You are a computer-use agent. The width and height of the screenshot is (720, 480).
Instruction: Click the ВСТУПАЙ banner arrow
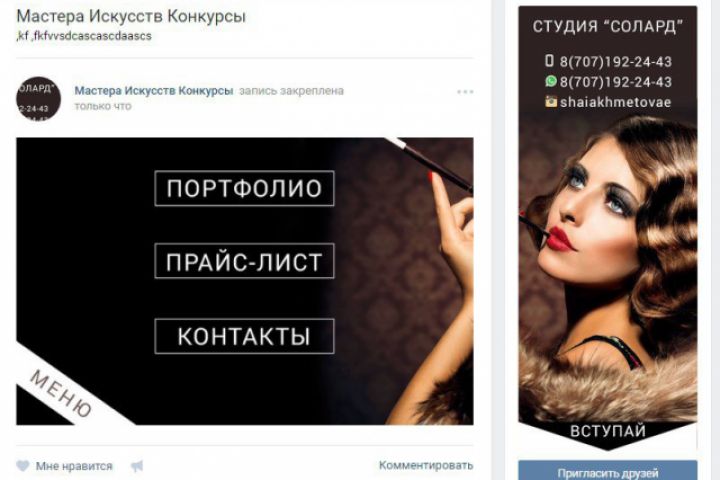pyautogui.click(x=608, y=432)
